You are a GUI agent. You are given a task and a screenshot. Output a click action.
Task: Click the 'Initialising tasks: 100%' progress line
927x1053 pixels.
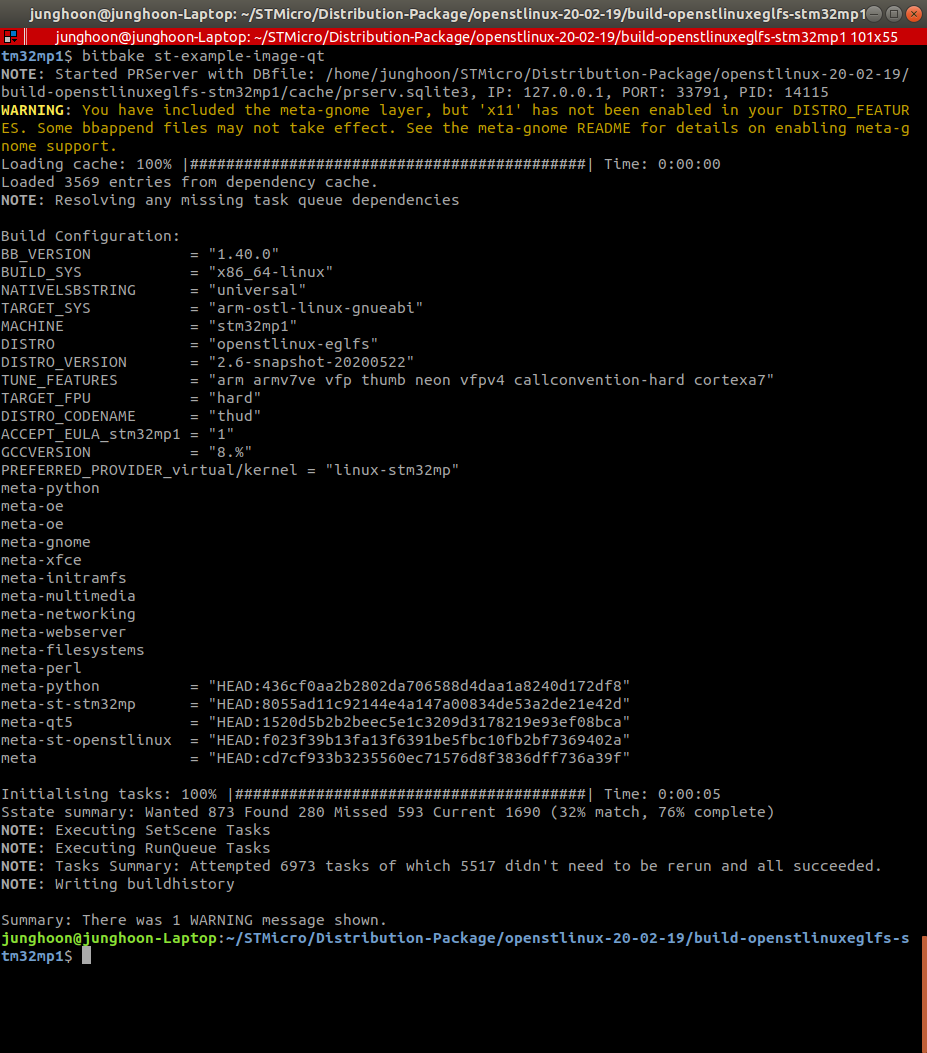(x=361, y=794)
